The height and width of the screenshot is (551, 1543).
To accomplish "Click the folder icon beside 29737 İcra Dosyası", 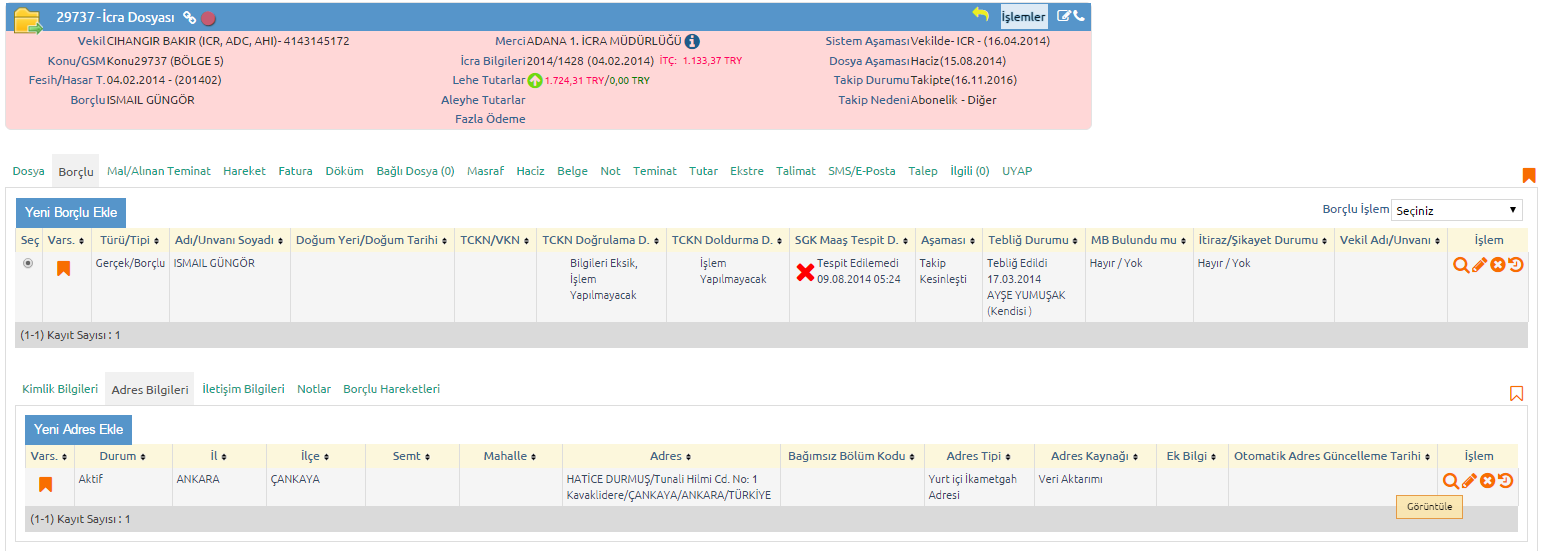I will [27, 19].
